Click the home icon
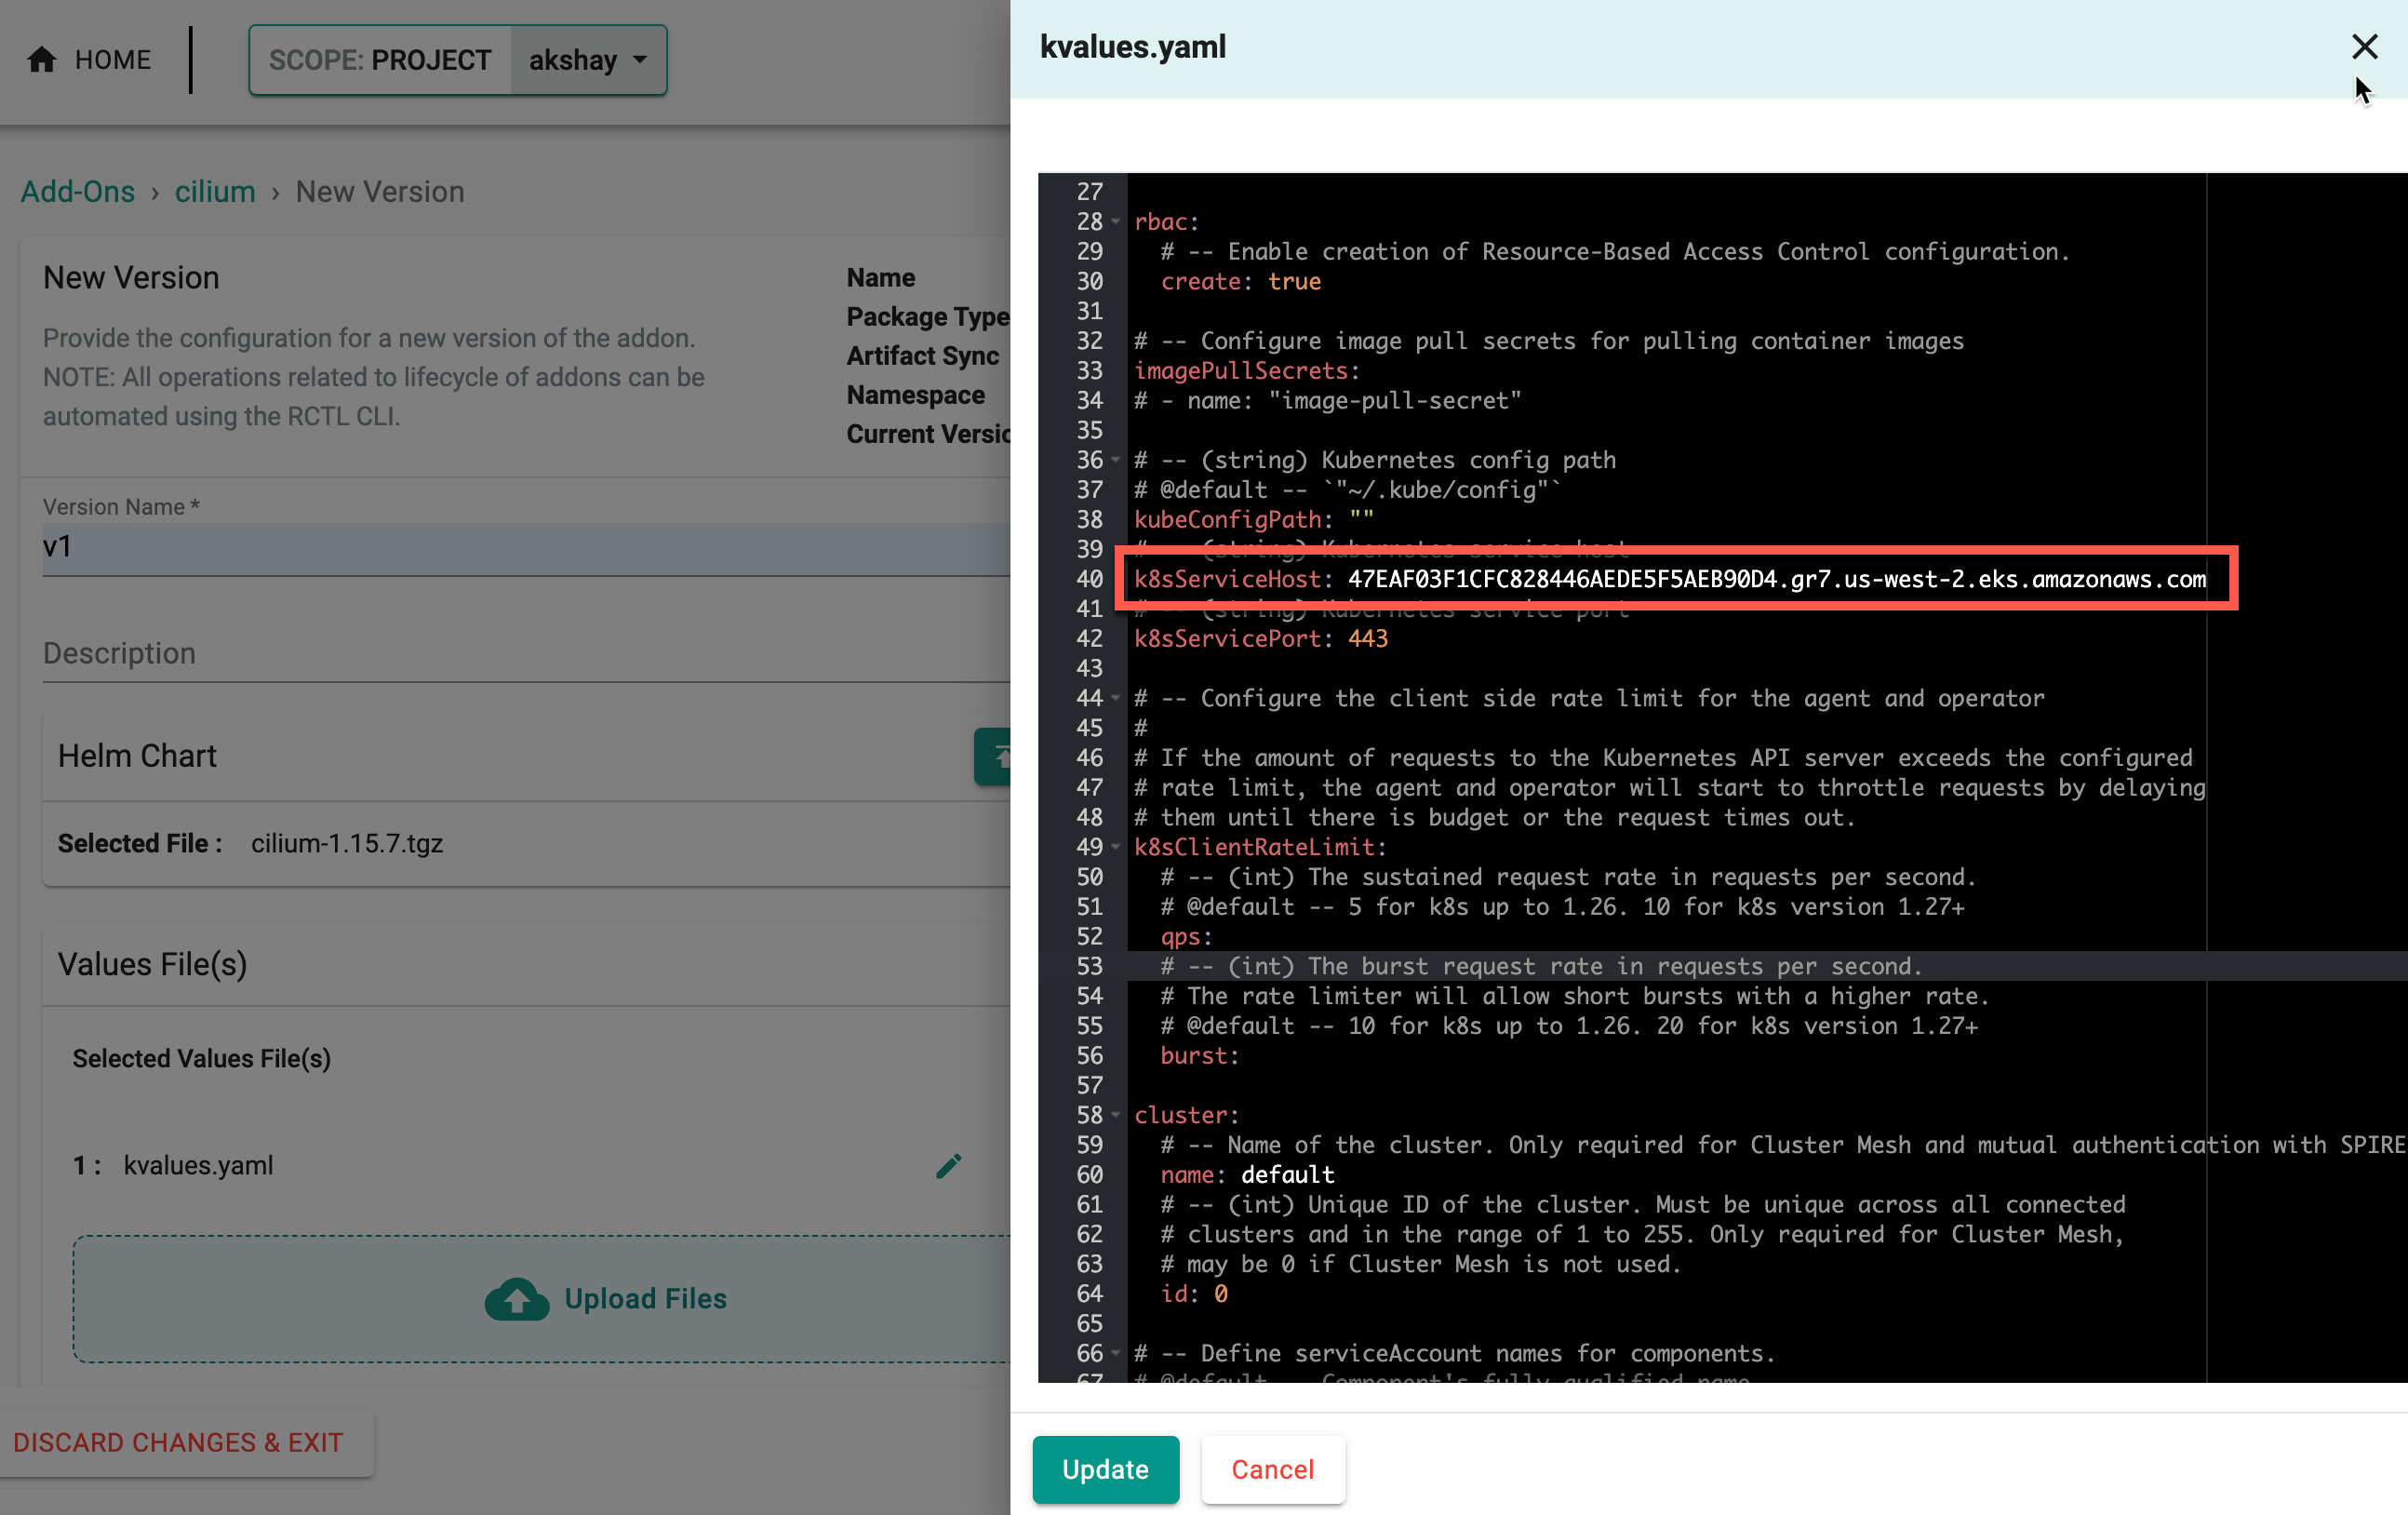 pyautogui.click(x=41, y=60)
